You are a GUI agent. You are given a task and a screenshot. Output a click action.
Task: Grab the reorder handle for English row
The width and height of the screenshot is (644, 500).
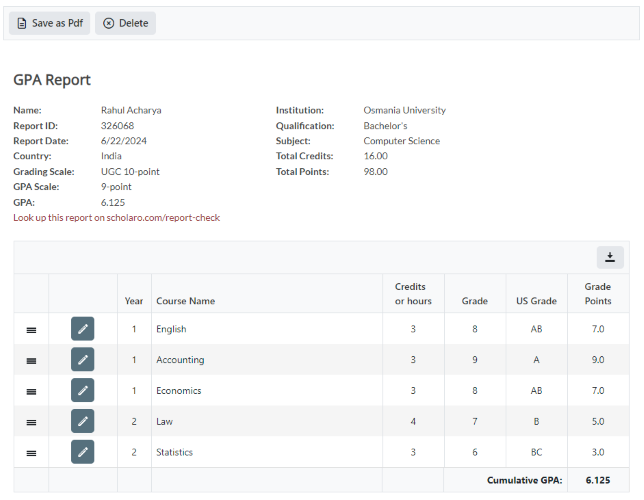click(x=31, y=330)
